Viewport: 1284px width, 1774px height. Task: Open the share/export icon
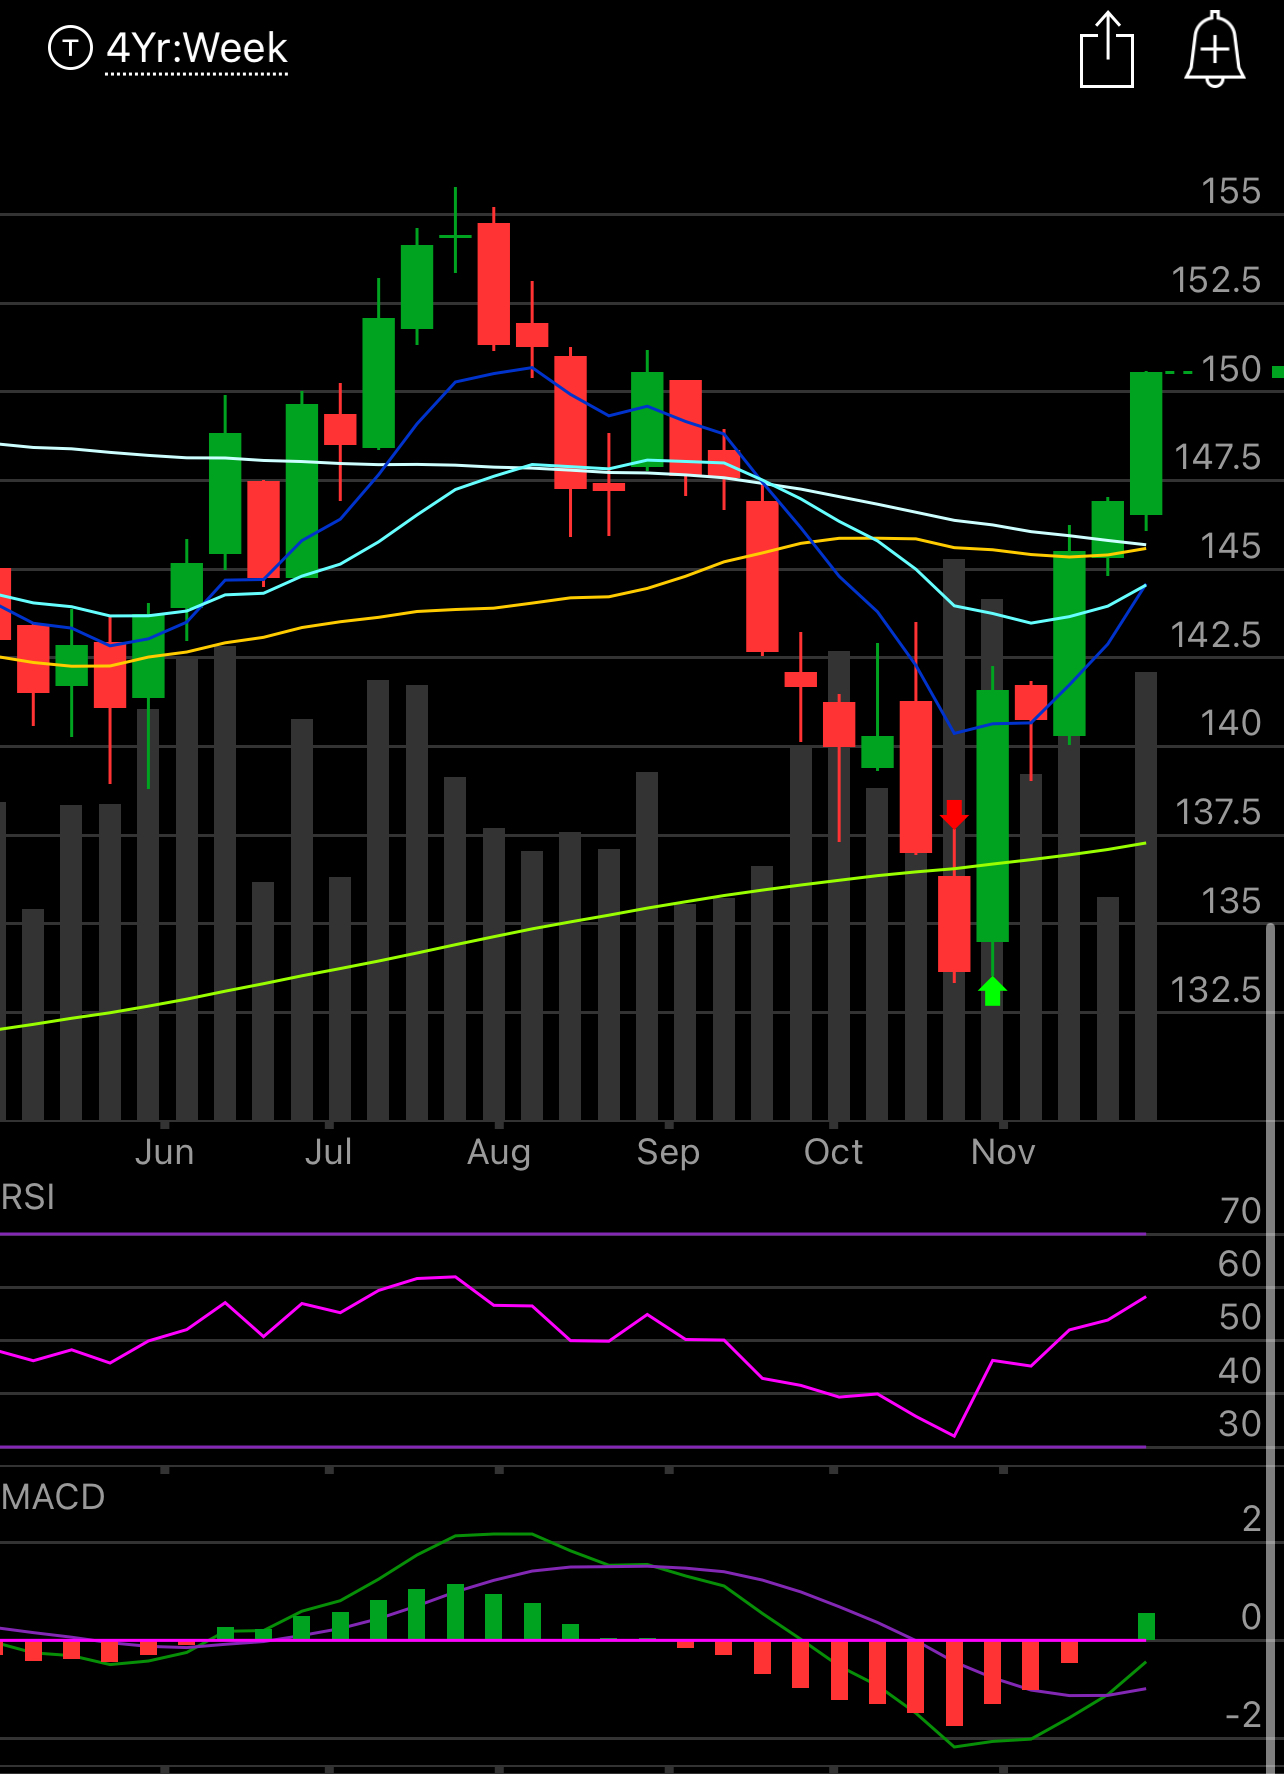tap(1107, 50)
